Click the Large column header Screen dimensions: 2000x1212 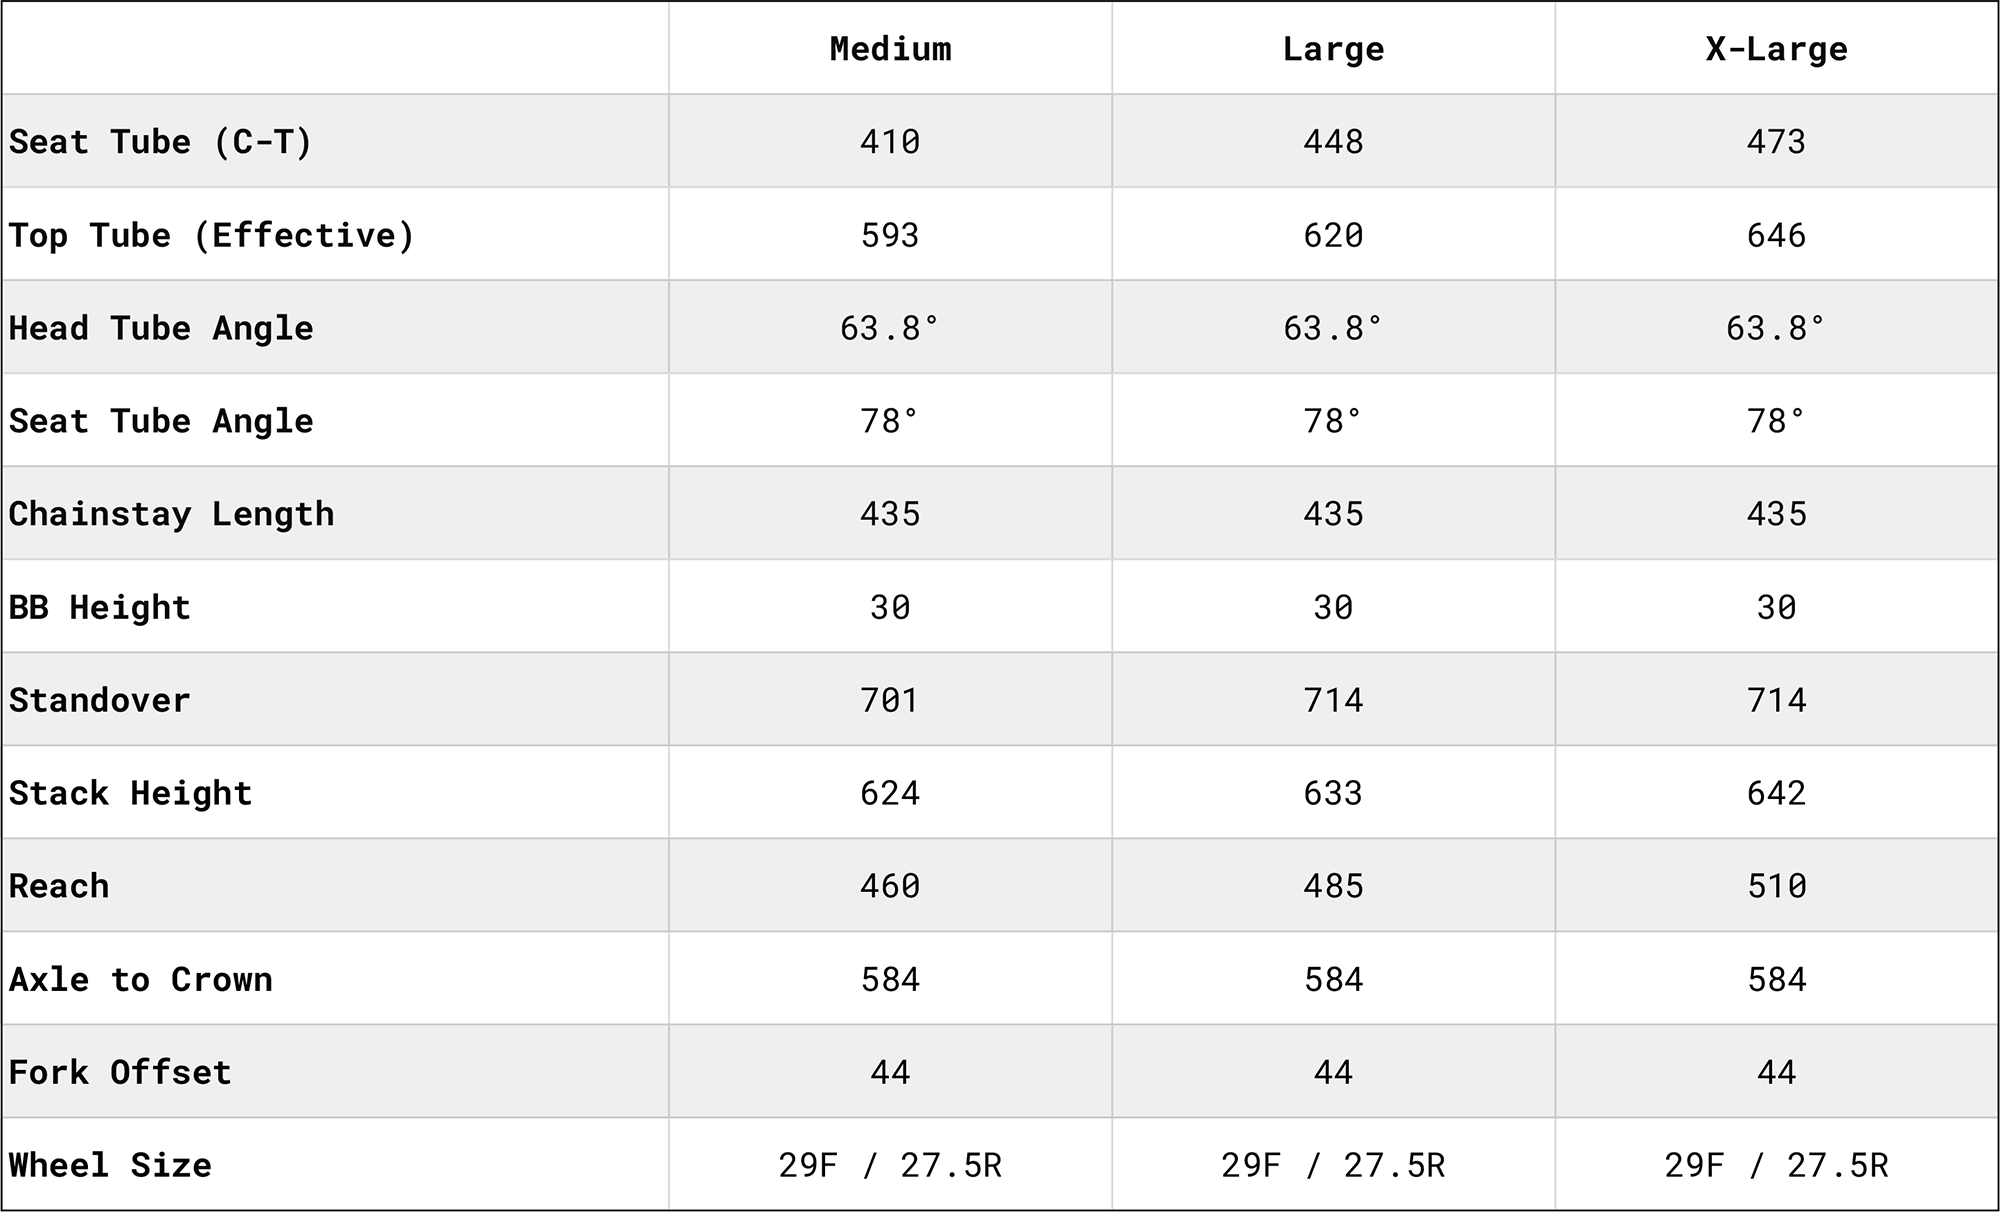pos(1333,49)
